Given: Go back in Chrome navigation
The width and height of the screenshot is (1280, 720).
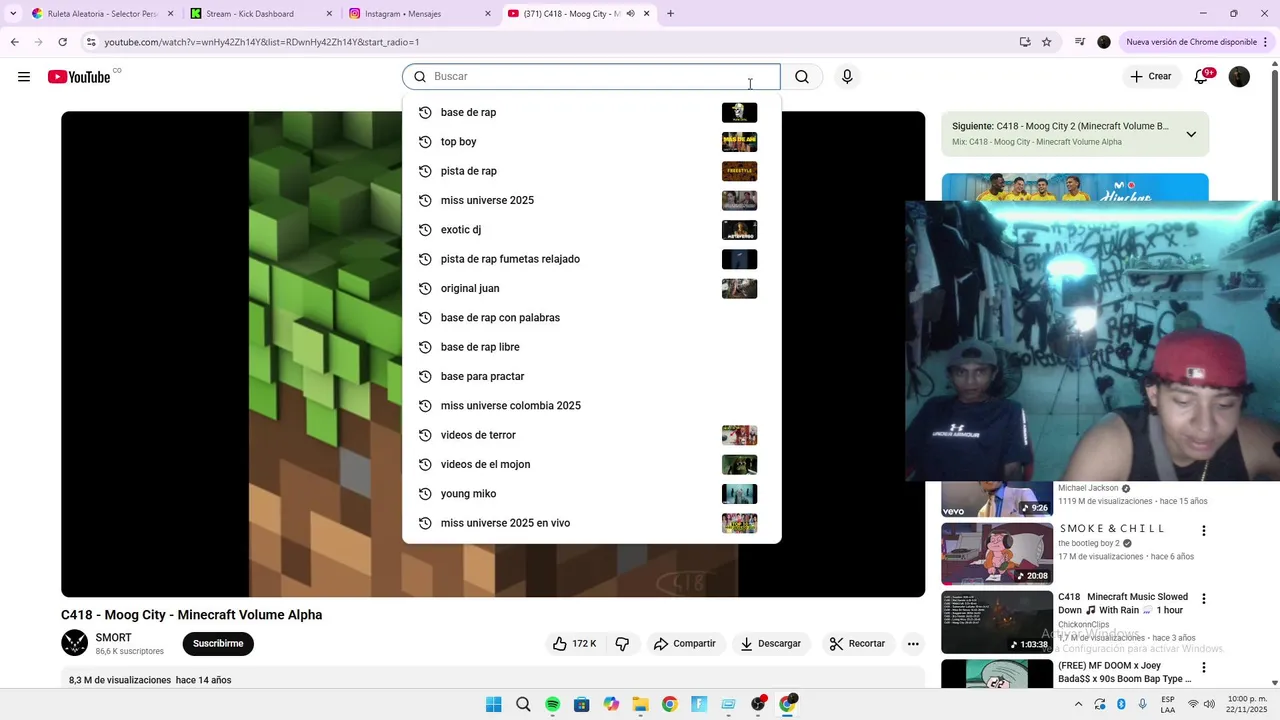Looking at the screenshot, I should tap(14, 42).
